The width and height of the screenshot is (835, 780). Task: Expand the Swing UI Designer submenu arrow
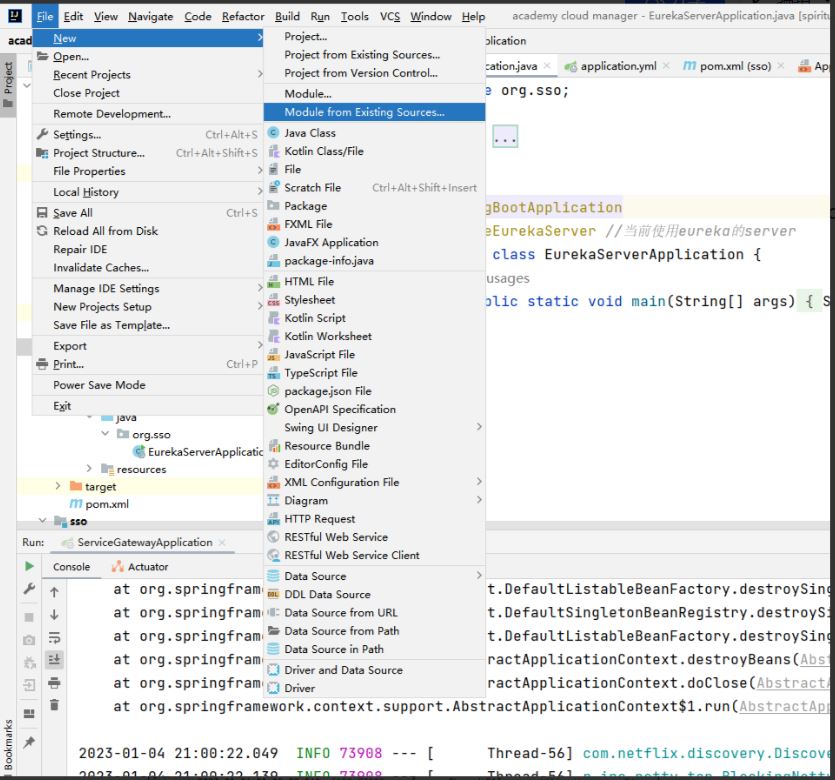pyautogui.click(x=479, y=427)
